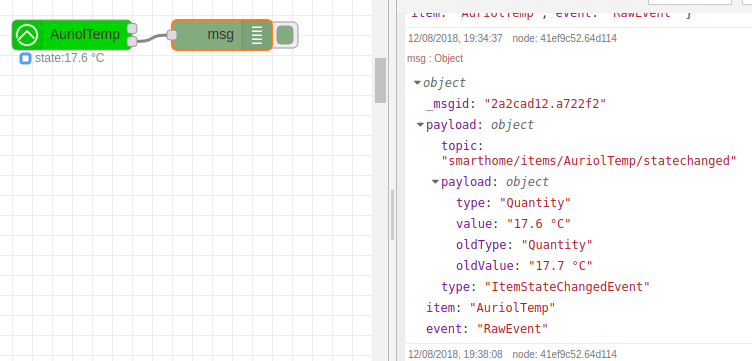The height and width of the screenshot is (361, 752).
Task: Click the msg : Object label
Action: (x=435, y=58)
